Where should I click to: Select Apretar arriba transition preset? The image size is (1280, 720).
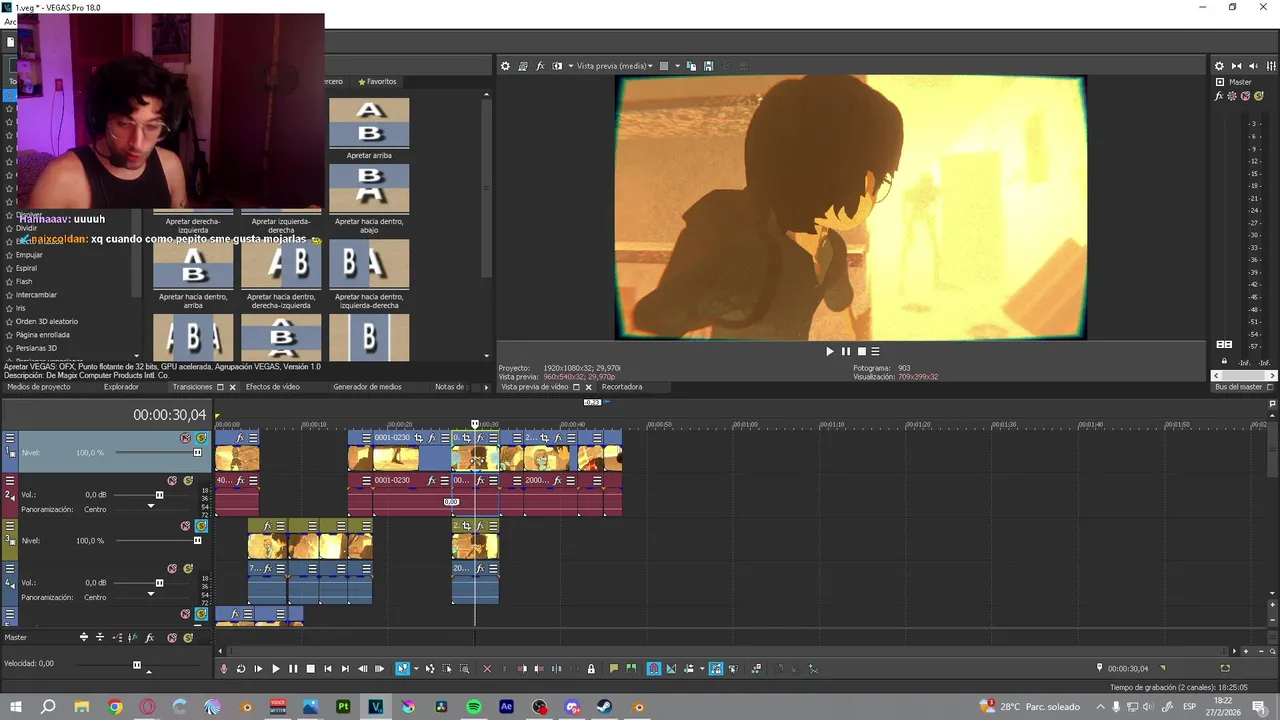point(369,128)
